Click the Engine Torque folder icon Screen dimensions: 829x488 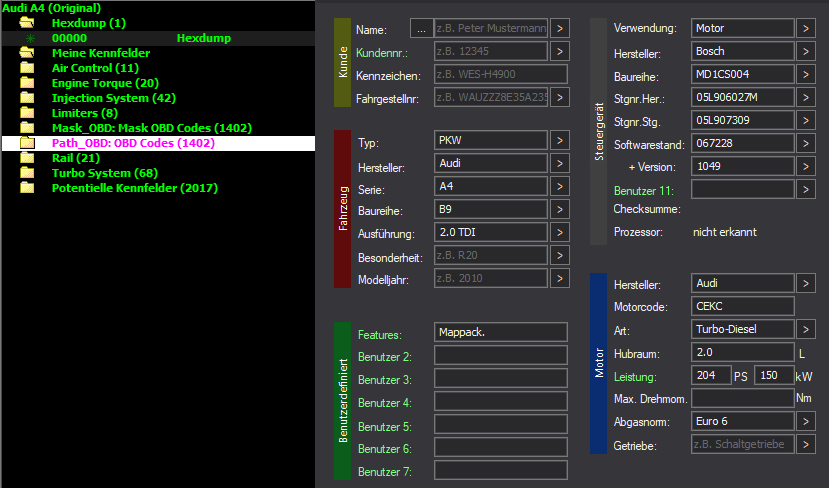tap(27, 83)
